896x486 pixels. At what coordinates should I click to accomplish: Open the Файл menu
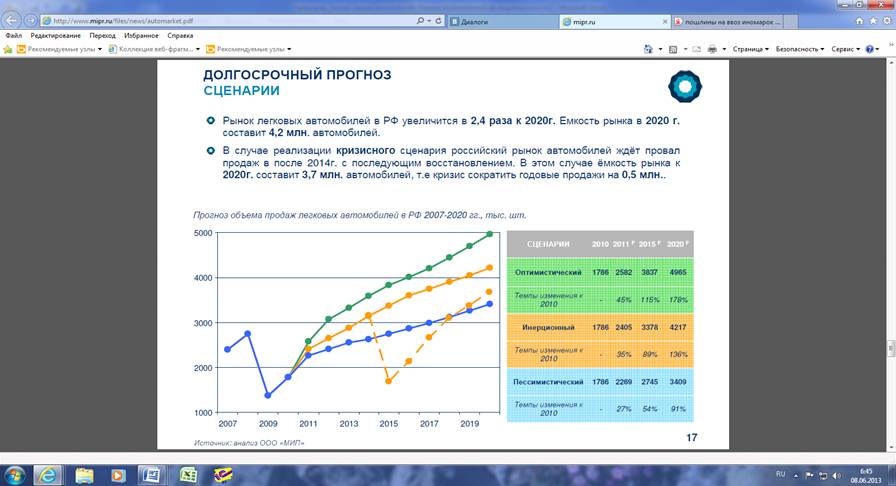[x=14, y=35]
